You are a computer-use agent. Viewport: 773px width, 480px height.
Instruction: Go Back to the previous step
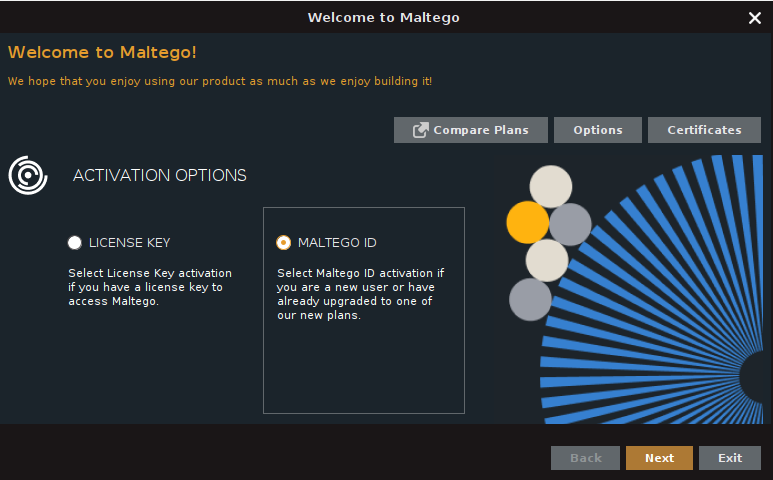click(585, 458)
